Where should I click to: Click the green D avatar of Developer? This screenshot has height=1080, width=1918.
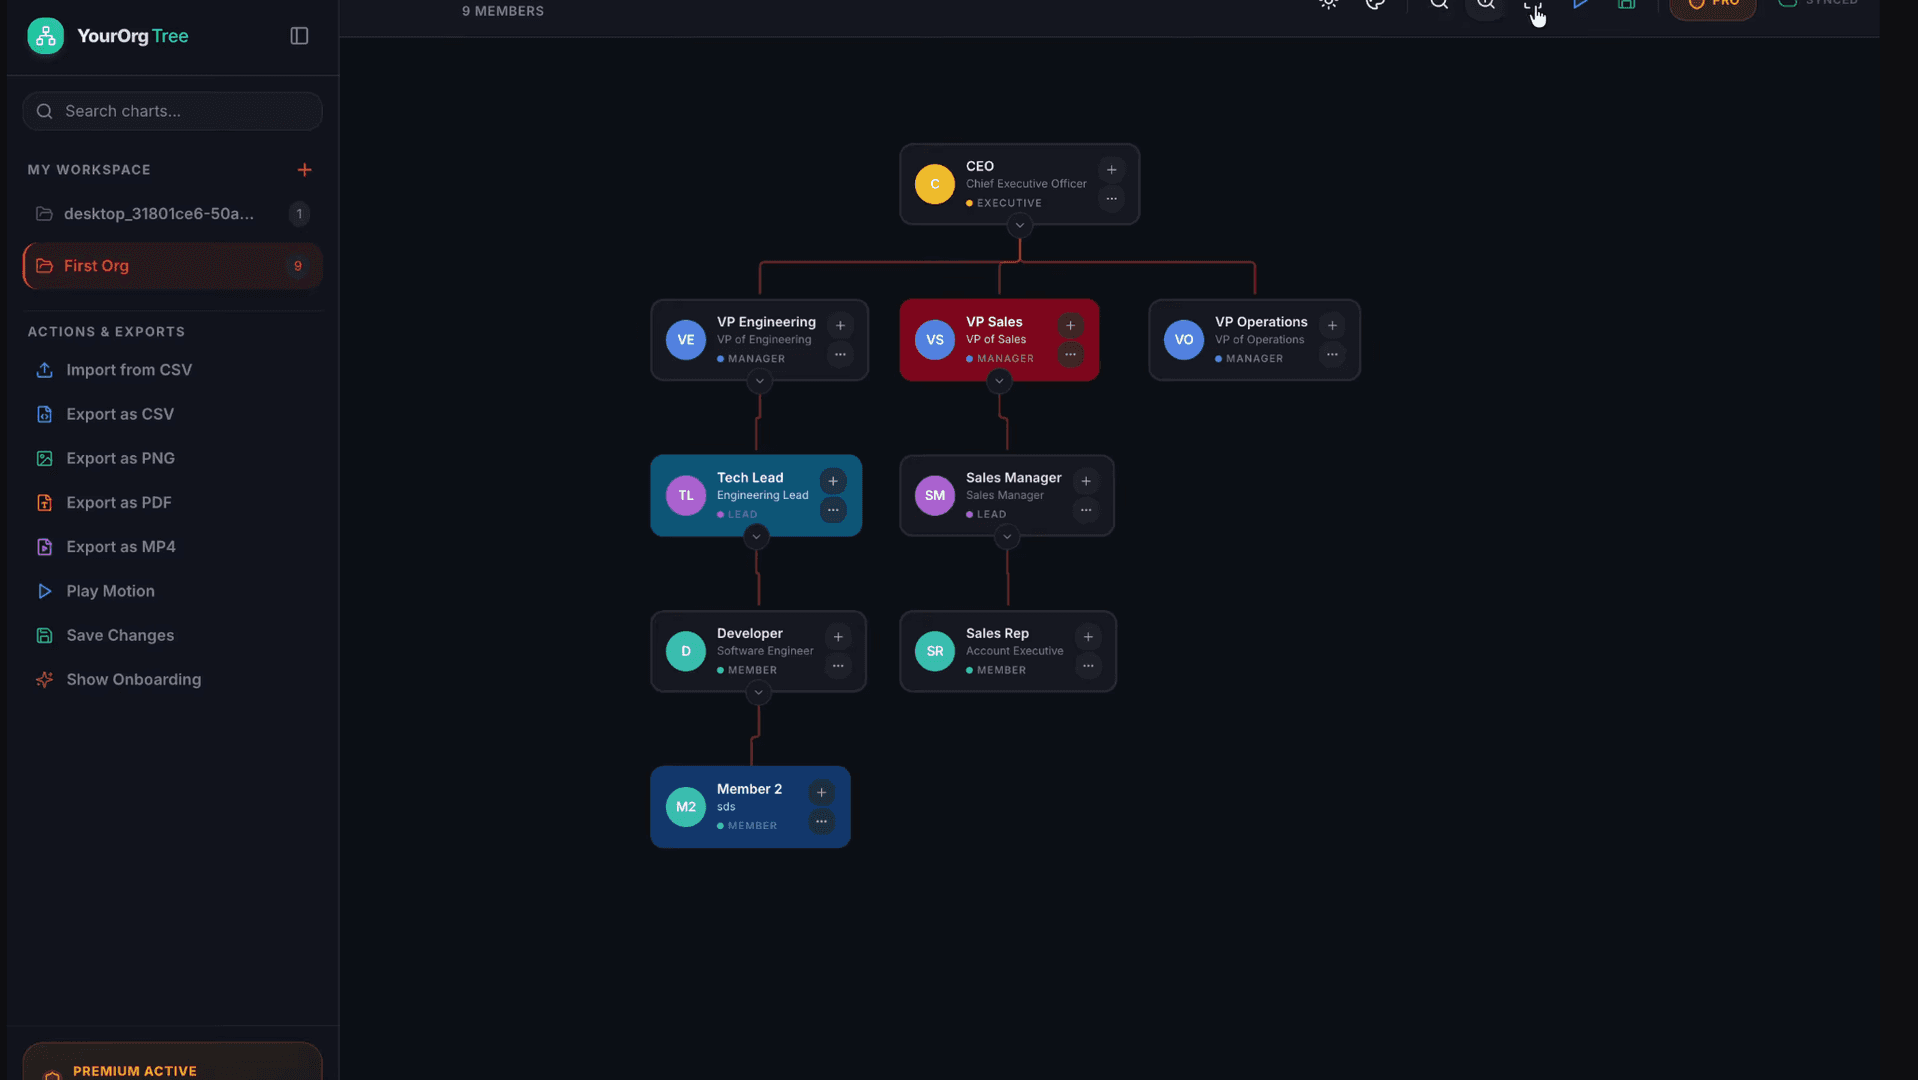point(686,651)
